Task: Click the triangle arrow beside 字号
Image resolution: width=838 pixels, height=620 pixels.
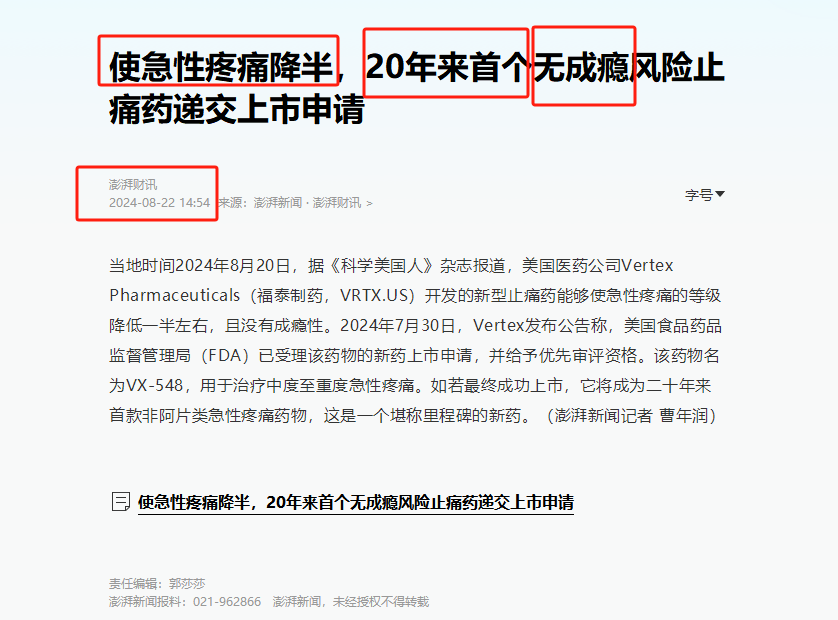Action: 720,194
